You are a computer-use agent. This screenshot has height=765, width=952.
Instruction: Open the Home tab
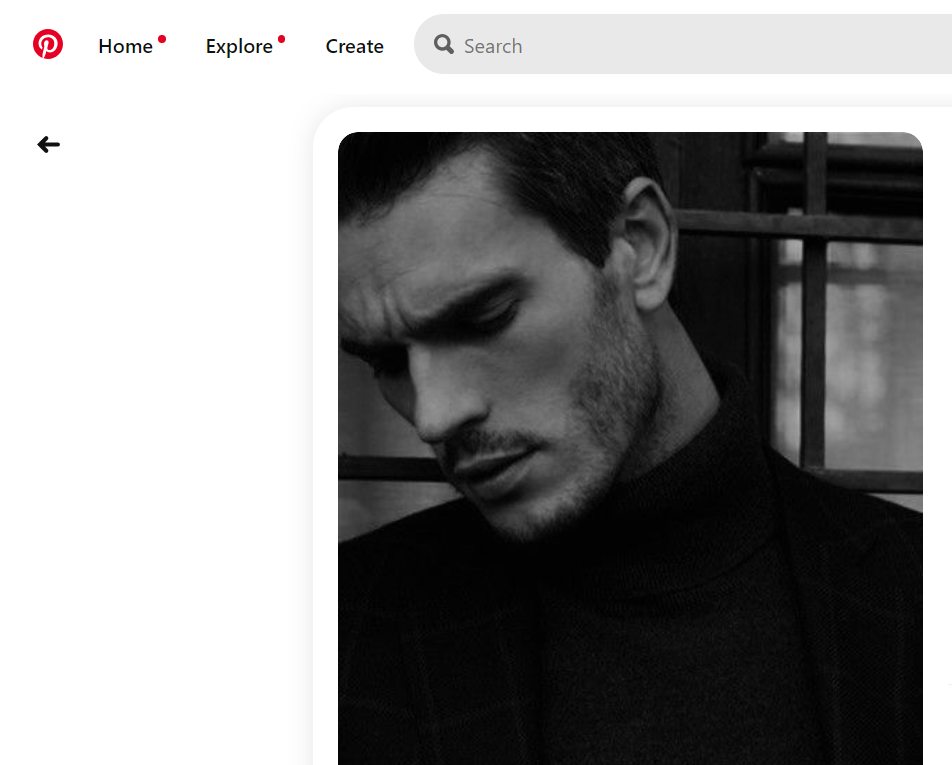coord(126,46)
